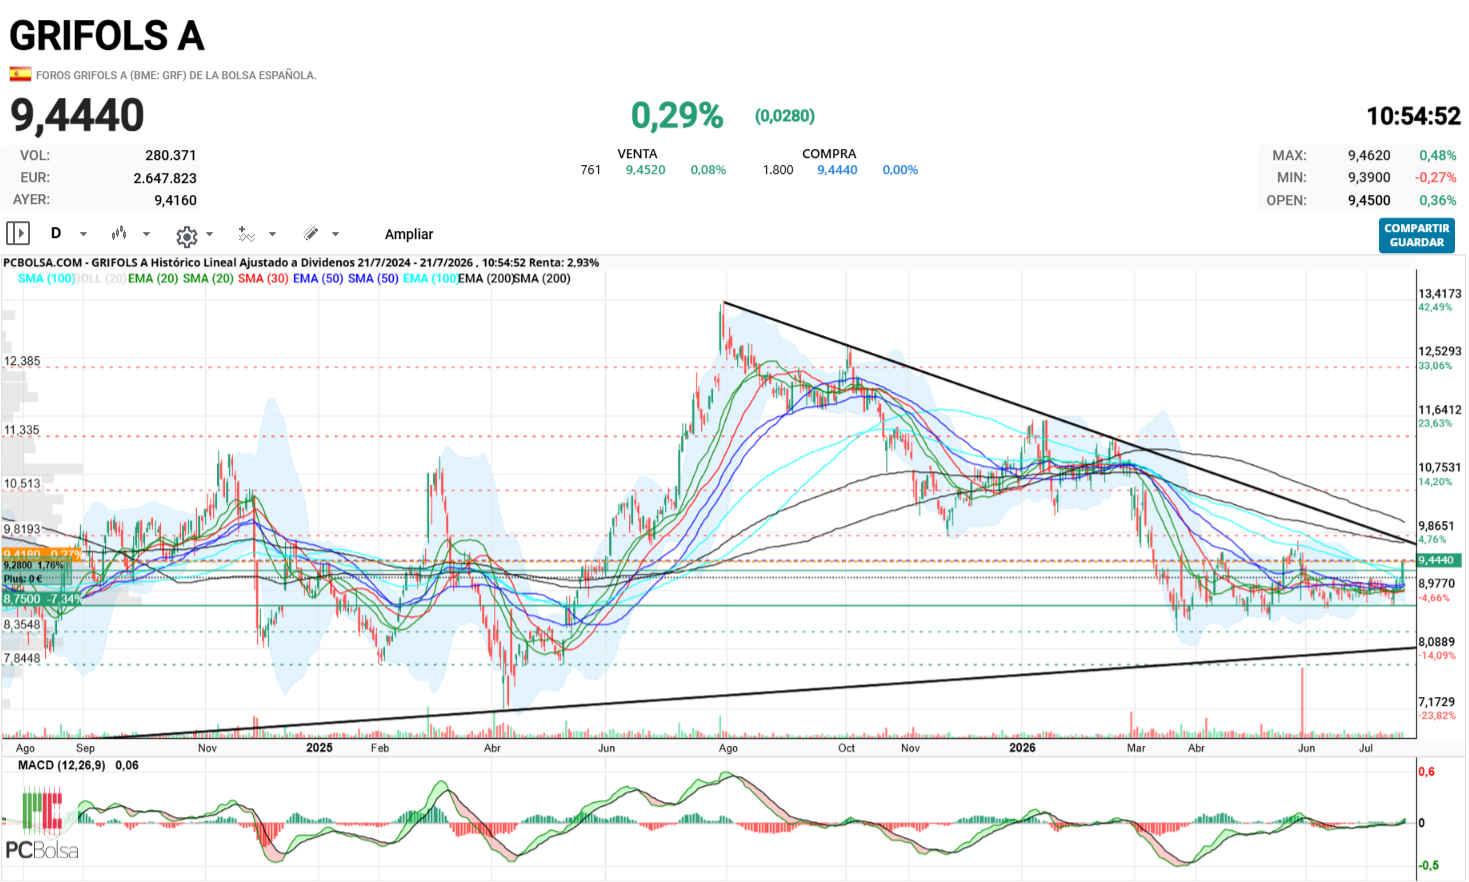Toggle the greyed BOLL (20) indicator label

101,278
